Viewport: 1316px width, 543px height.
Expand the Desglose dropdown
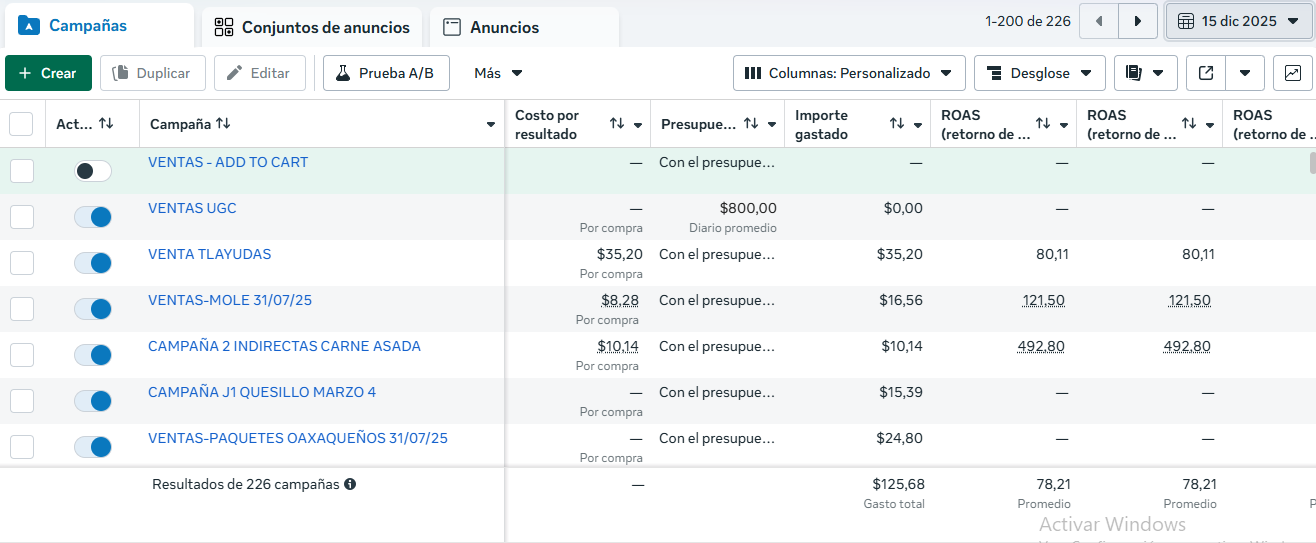[x=1039, y=73]
